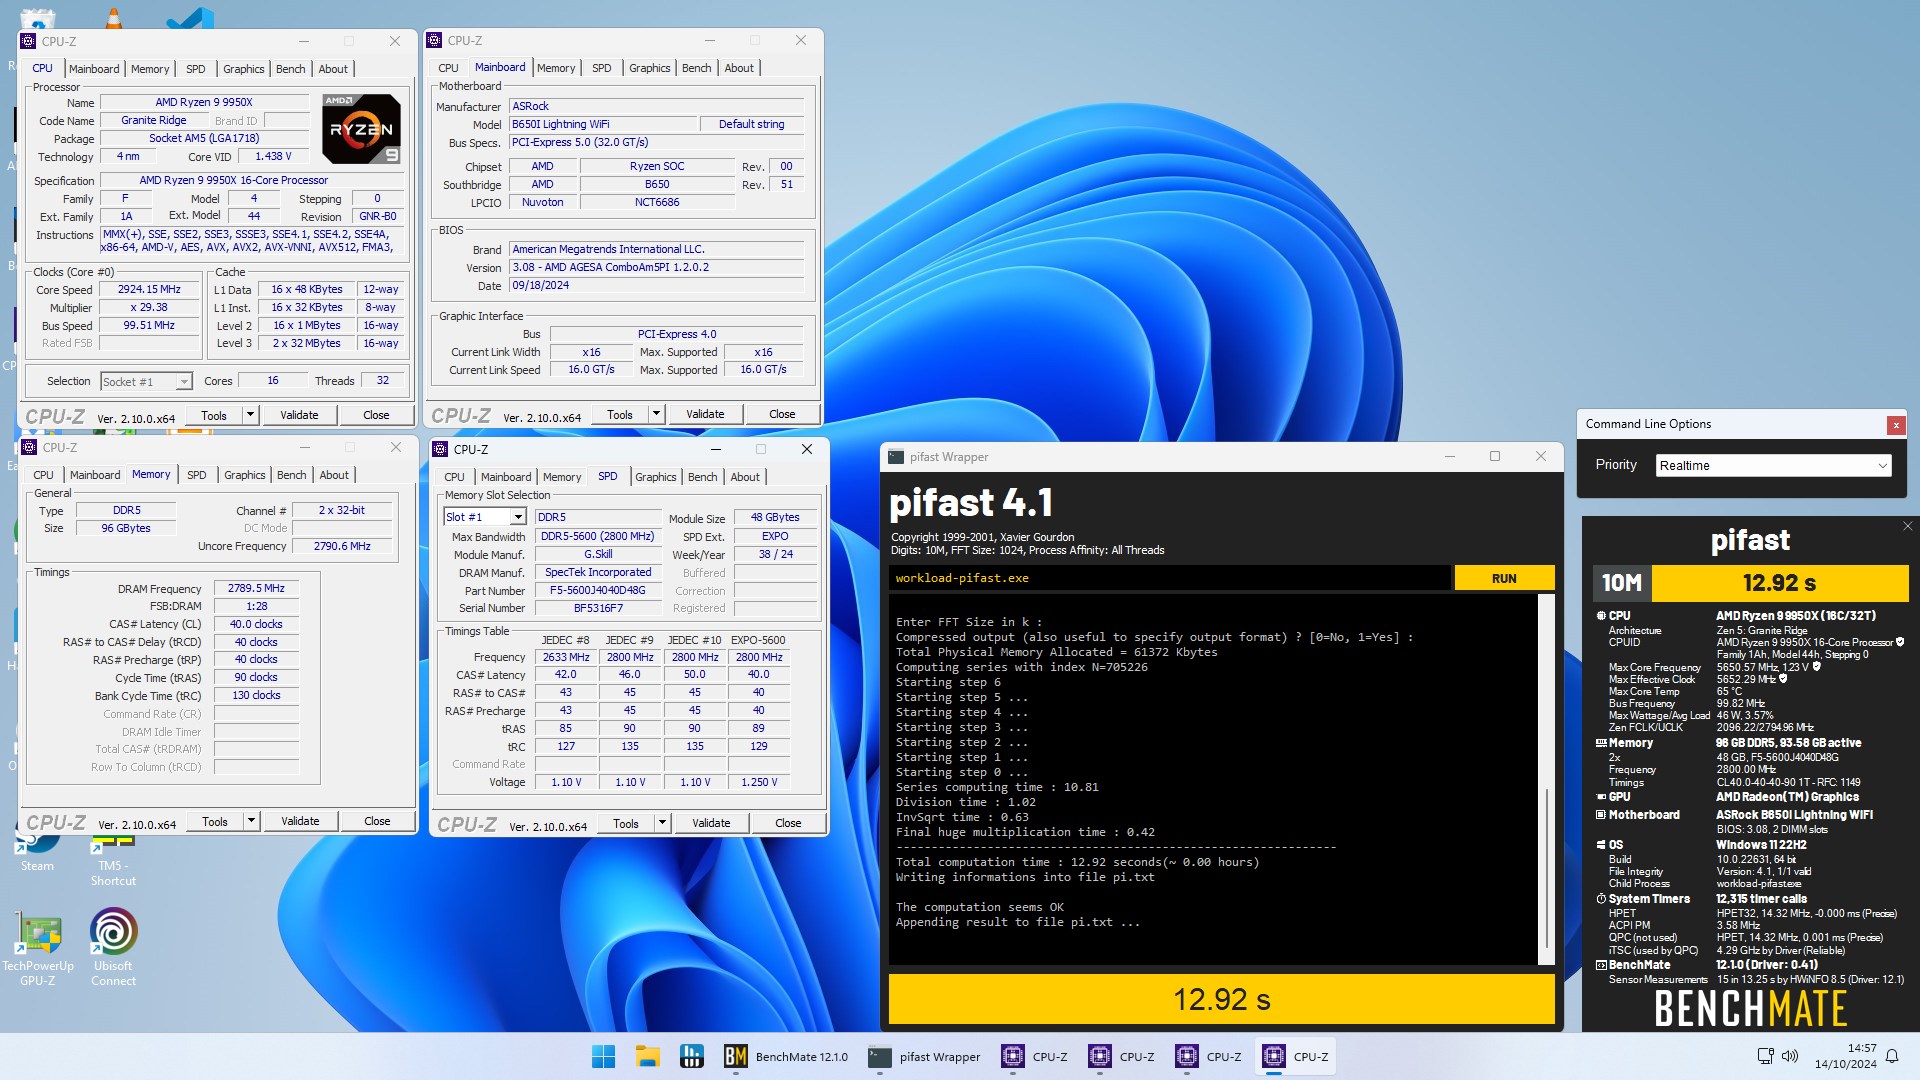Open Windows Start menu
This screenshot has width=1920, height=1080.
(x=604, y=1056)
